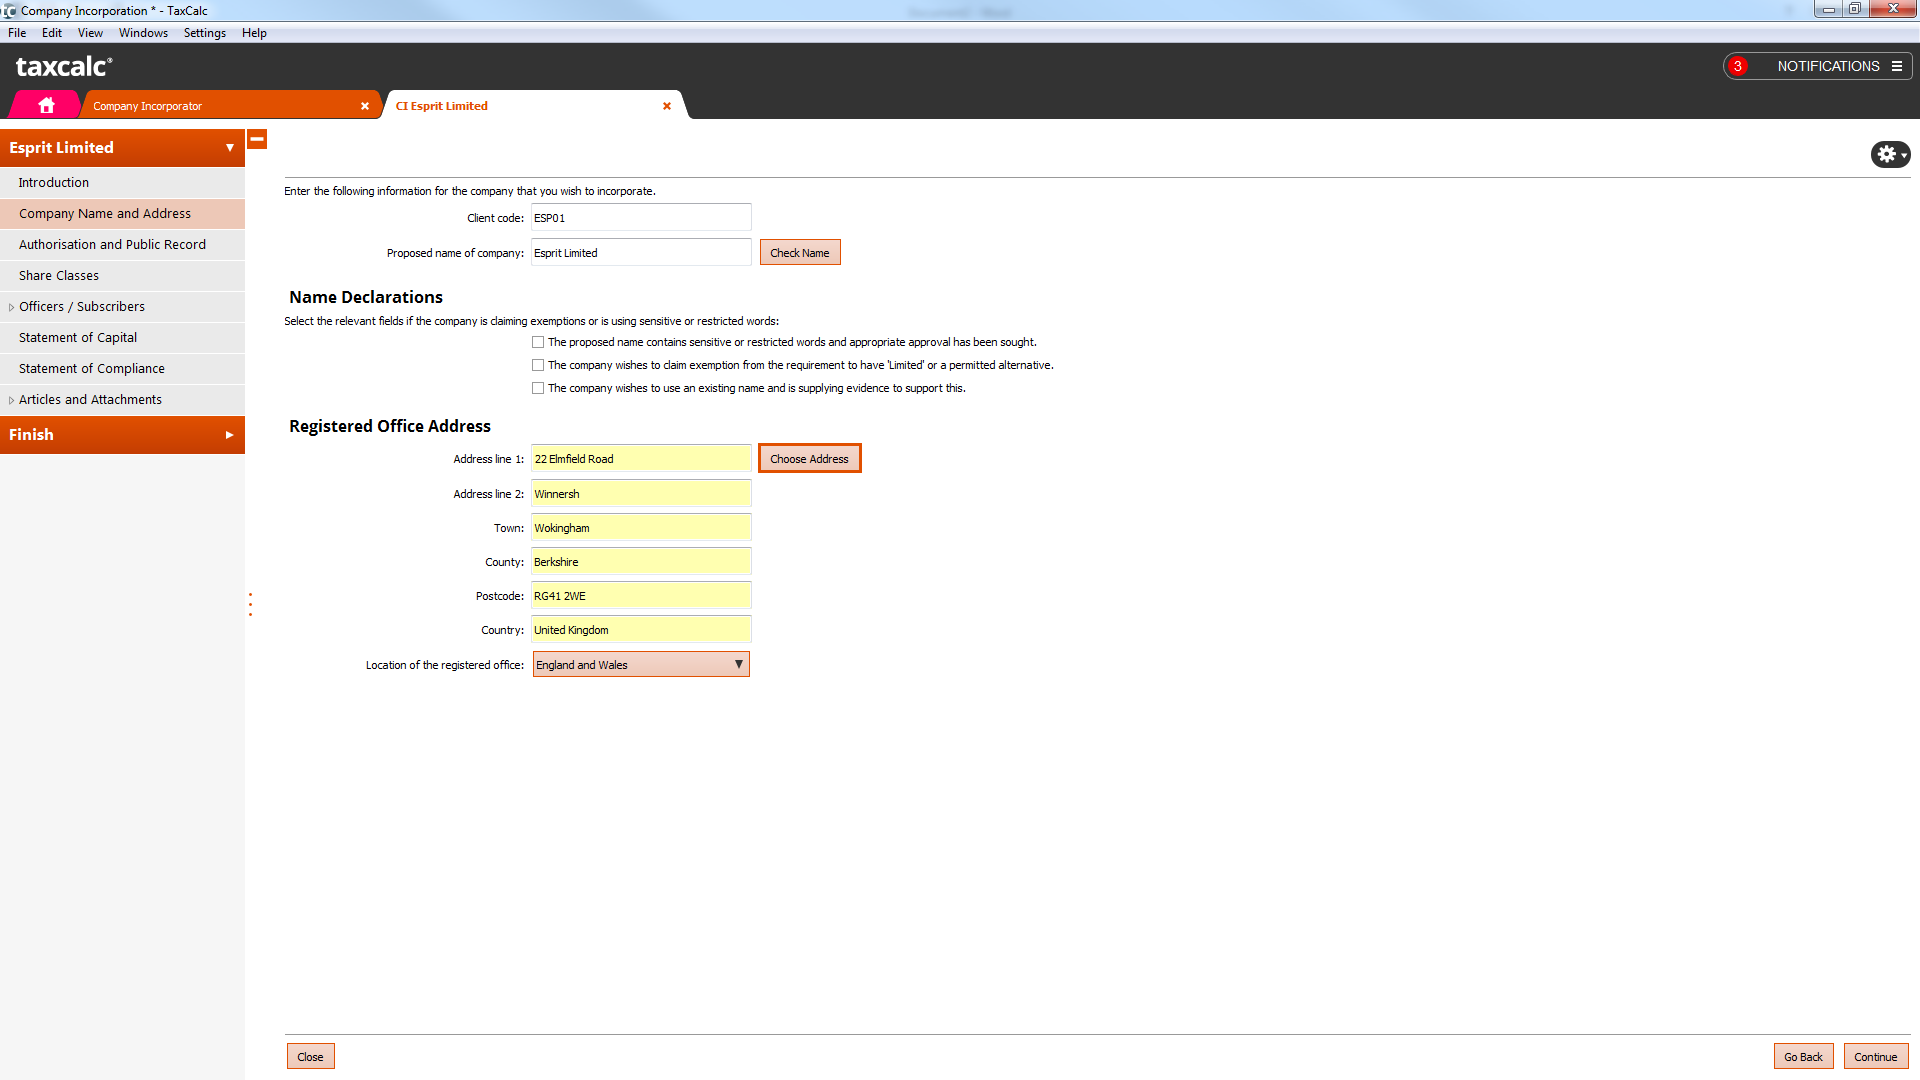
Task: Tick sensitive or restricted words checkbox
Action: pos(538,342)
